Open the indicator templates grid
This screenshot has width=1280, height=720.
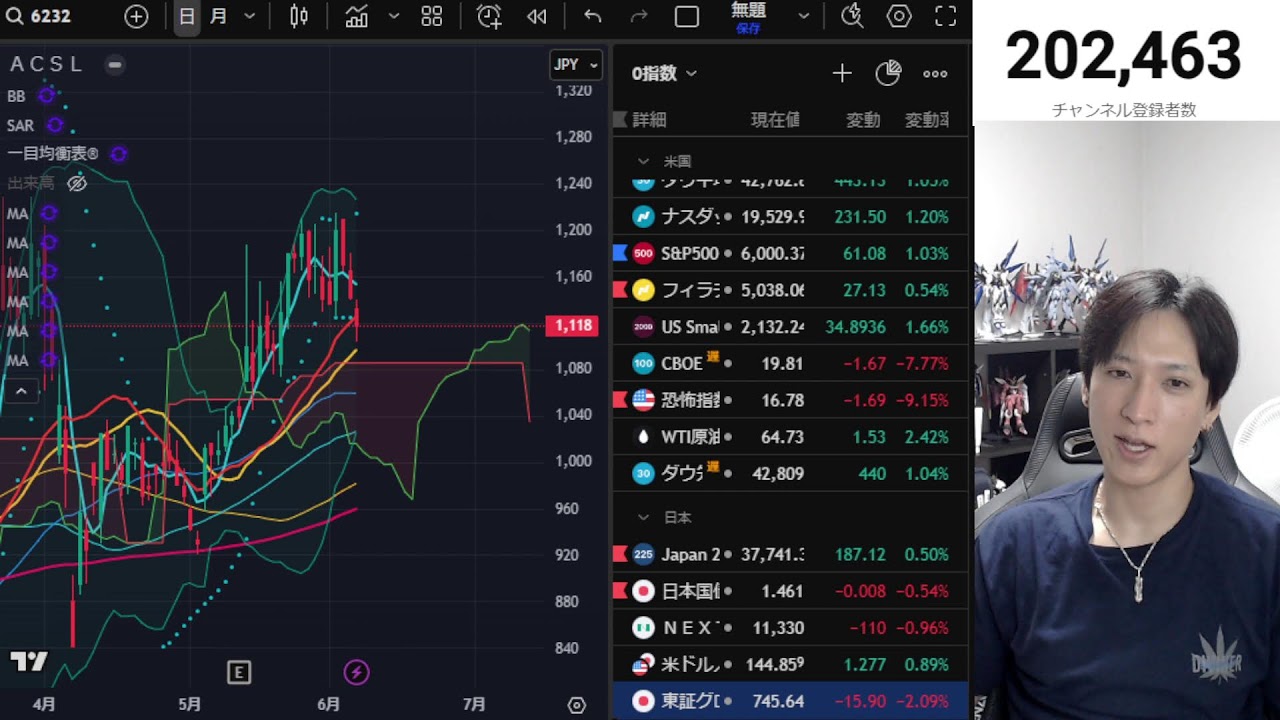click(x=432, y=16)
